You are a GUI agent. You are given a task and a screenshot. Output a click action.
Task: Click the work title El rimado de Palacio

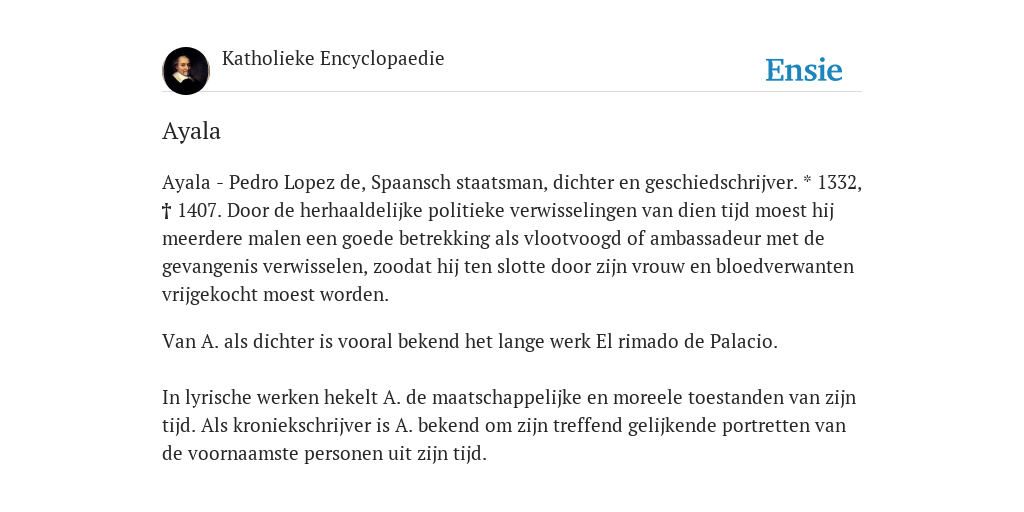point(686,342)
